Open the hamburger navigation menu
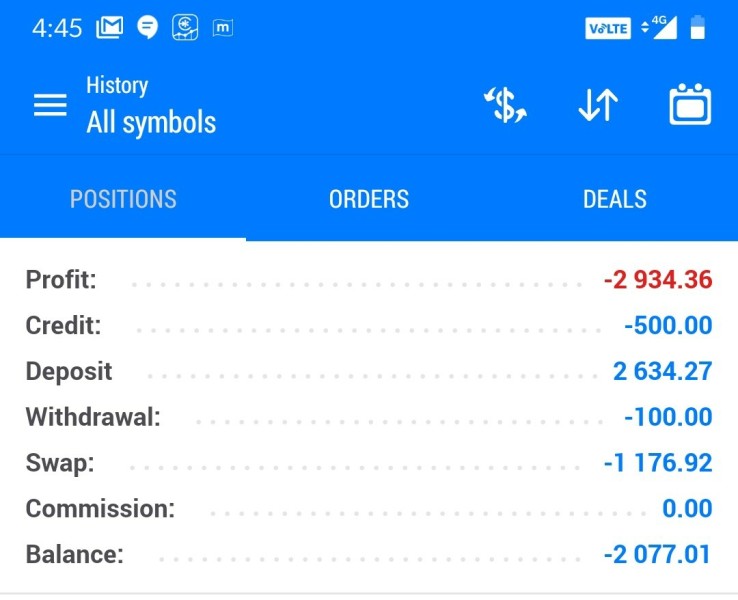738x600 pixels. (x=50, y=105)
